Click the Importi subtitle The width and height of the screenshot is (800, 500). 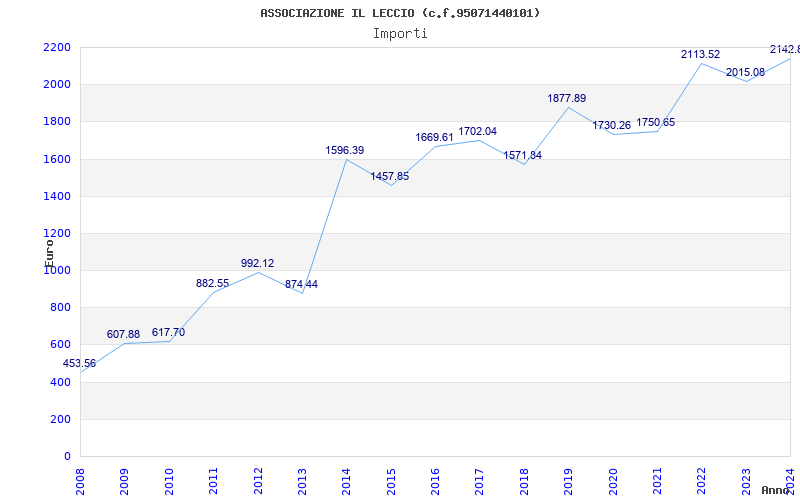point(400,34)
